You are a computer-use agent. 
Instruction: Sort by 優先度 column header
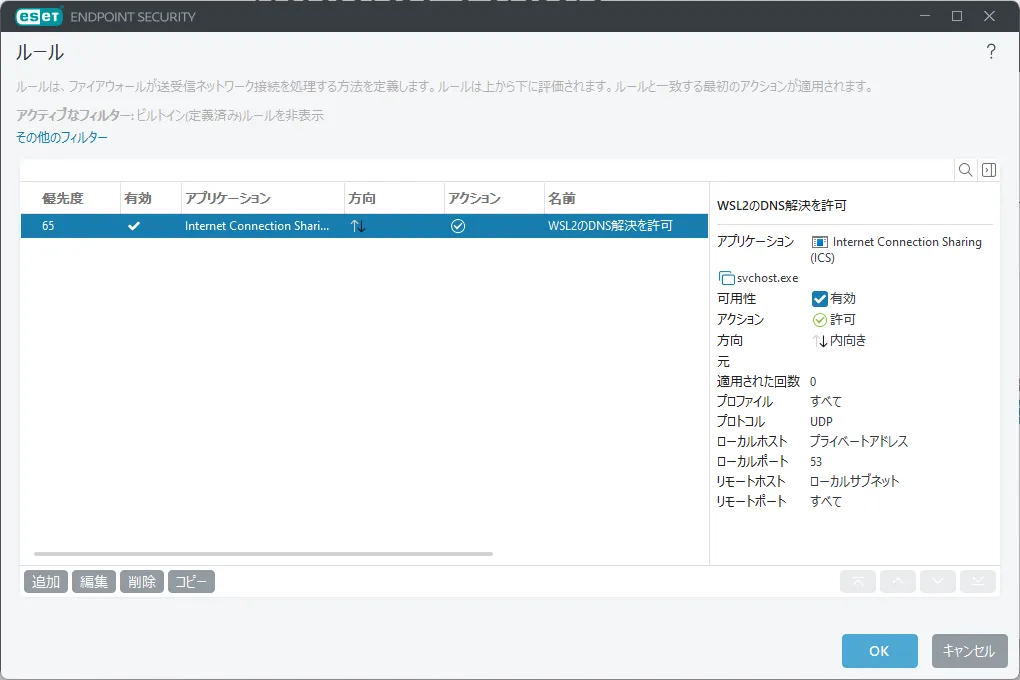[x=61, y=198]
